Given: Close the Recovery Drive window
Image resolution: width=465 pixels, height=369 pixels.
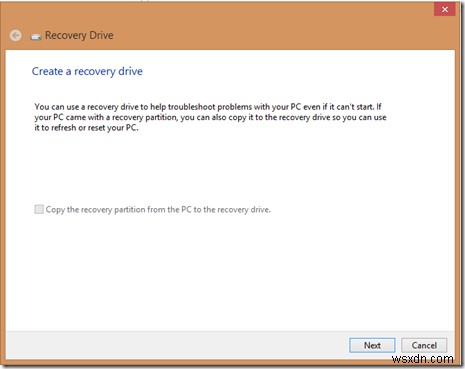Looking at the screenshot, I should [445, 9].
